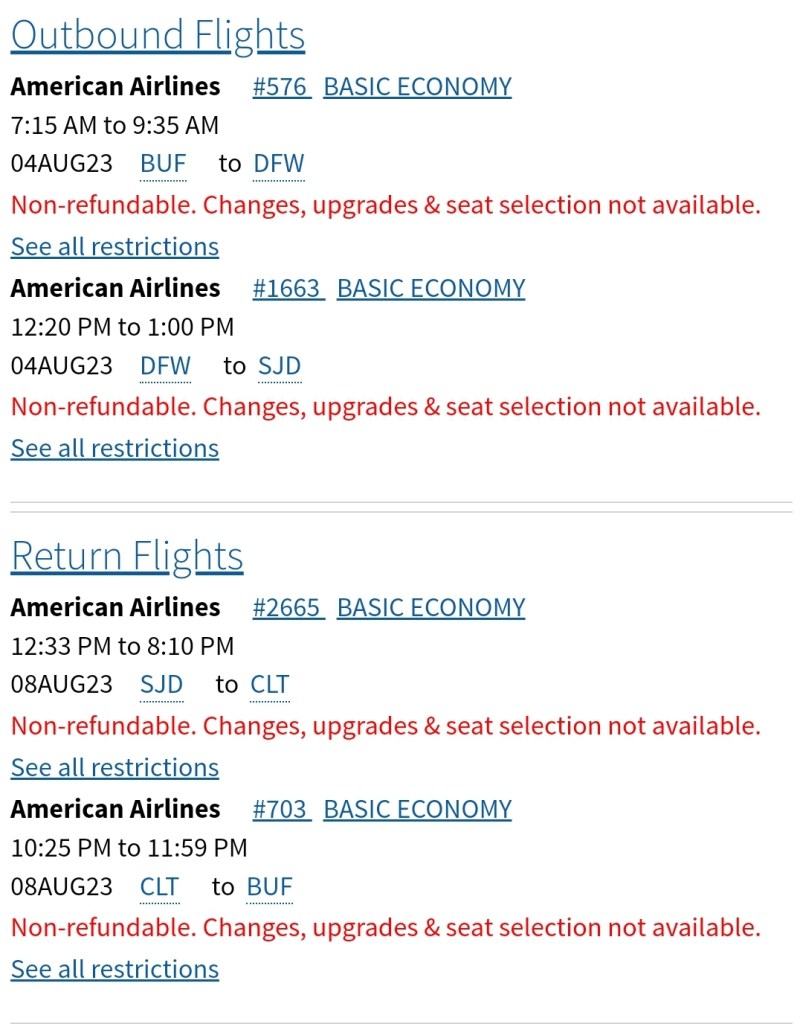The image size is (803, 1024).
Task: Click CLT arrival airport code on flight #2665
Action: [x=269, y=685]
